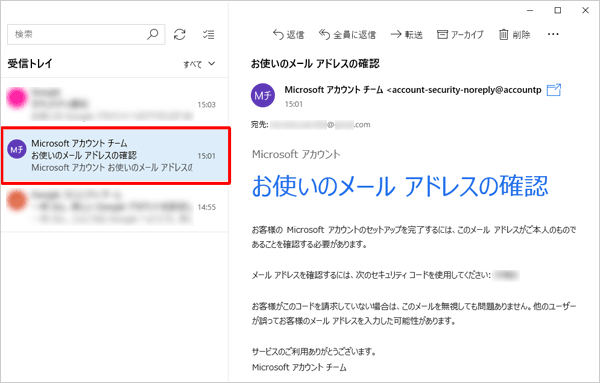Viewport: 600px width, 383px height.
Task: Click the search magnifier icon
Action: click(152, 34)
